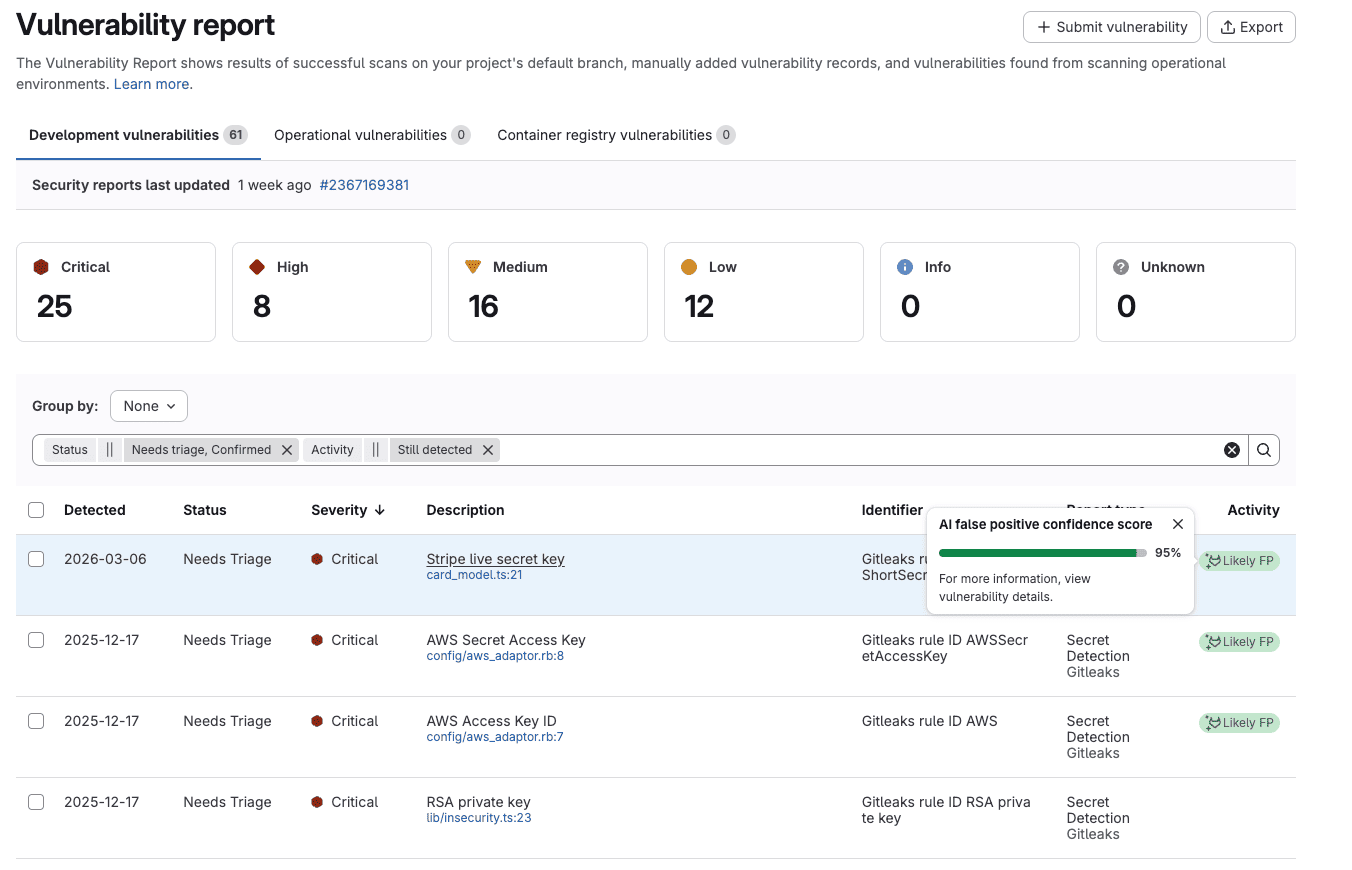Check the checkbox for the Stripe live secret key row

click(x=36, y=559)
